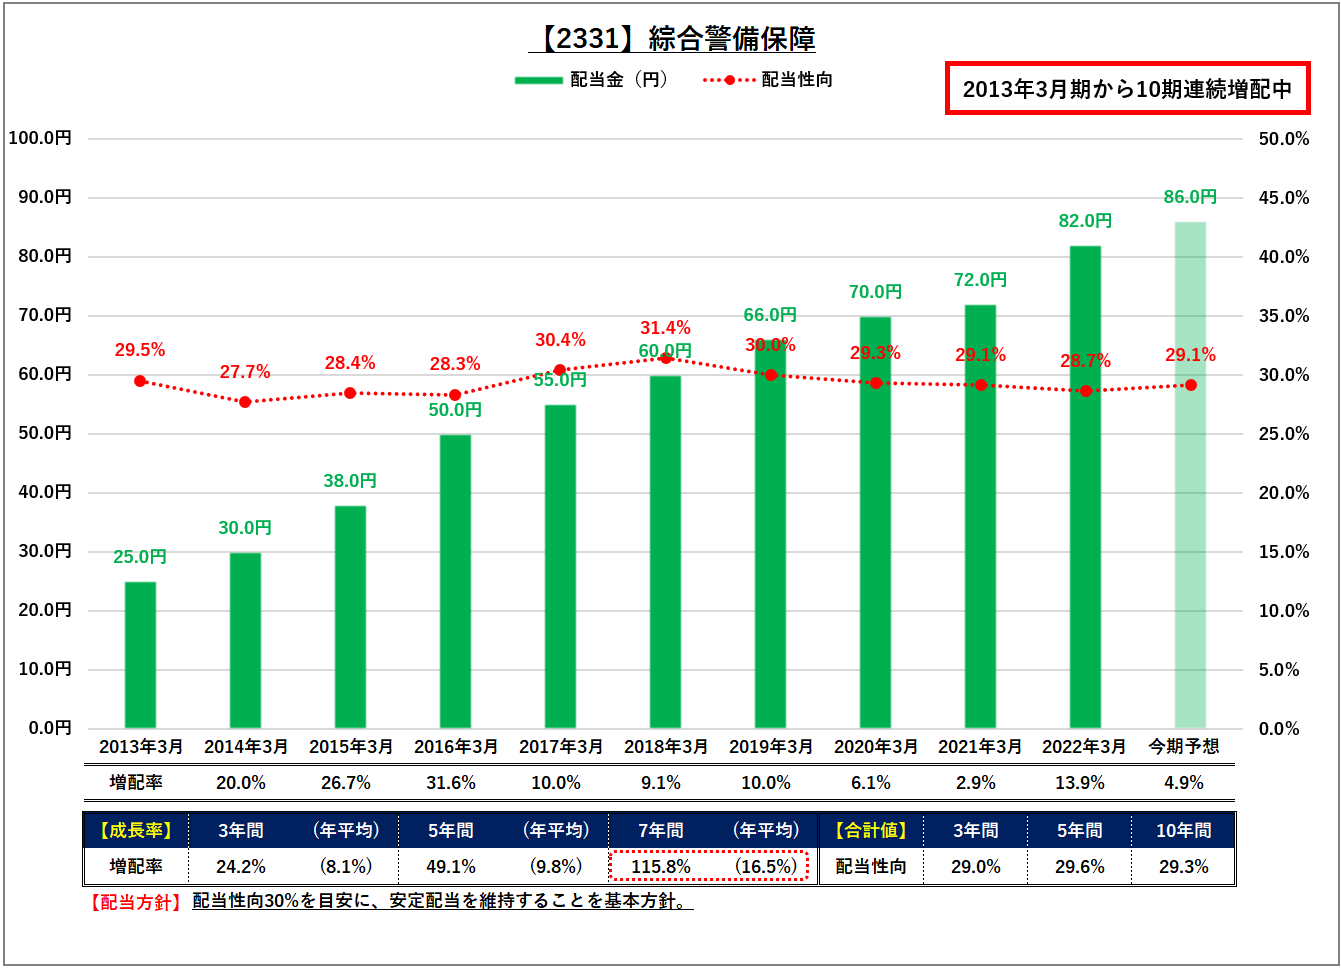Click the 増配率 row header under the chart
This screenshot has height=969, width=1341.
tap(136, 783)
